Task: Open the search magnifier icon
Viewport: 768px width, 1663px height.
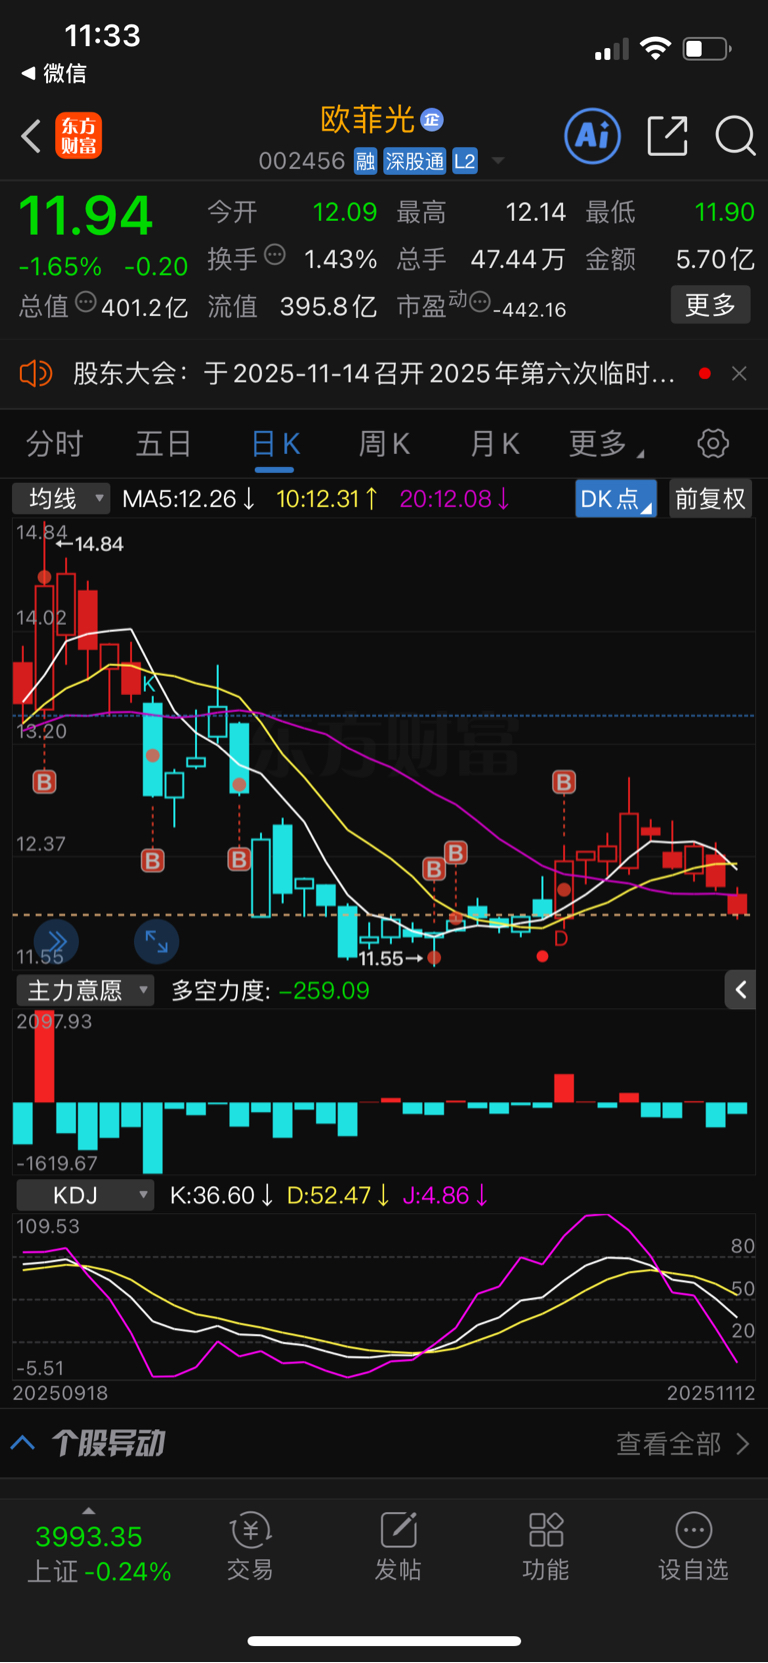Action: (735, 135)
